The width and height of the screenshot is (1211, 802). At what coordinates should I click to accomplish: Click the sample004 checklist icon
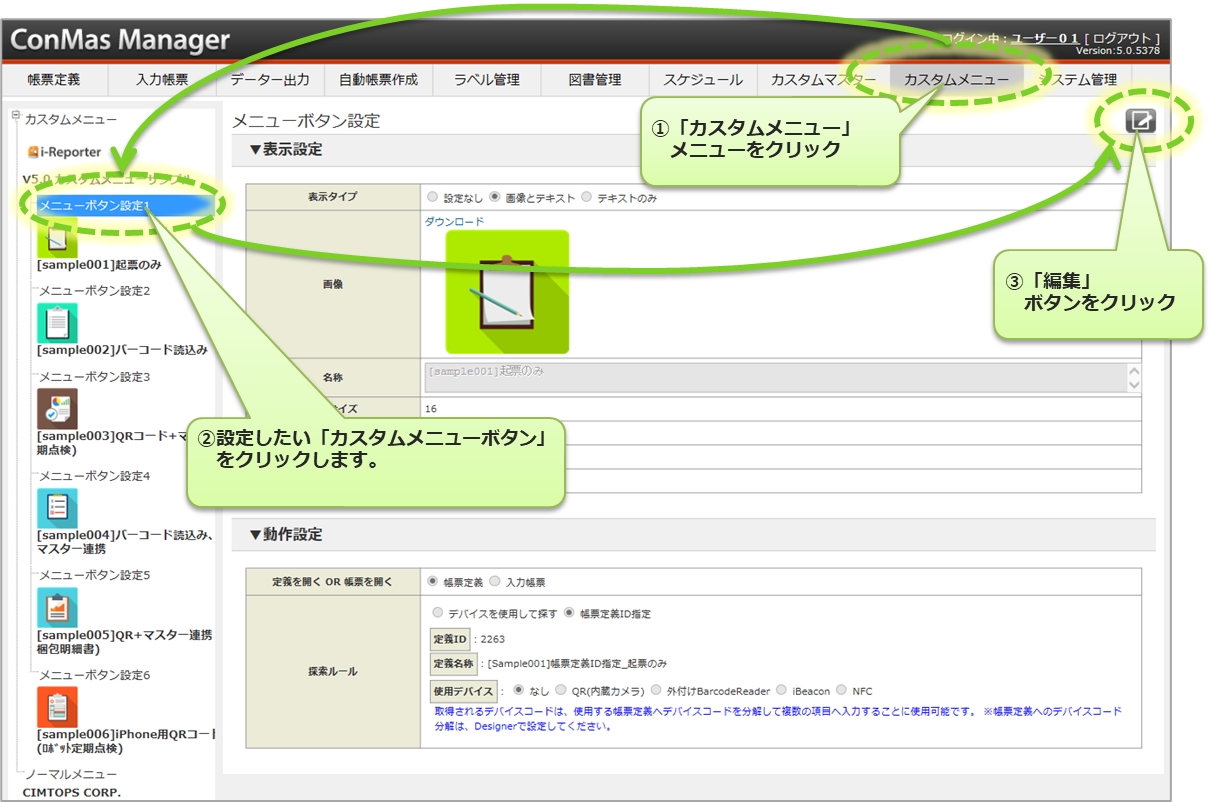click(x=57, y=508)
